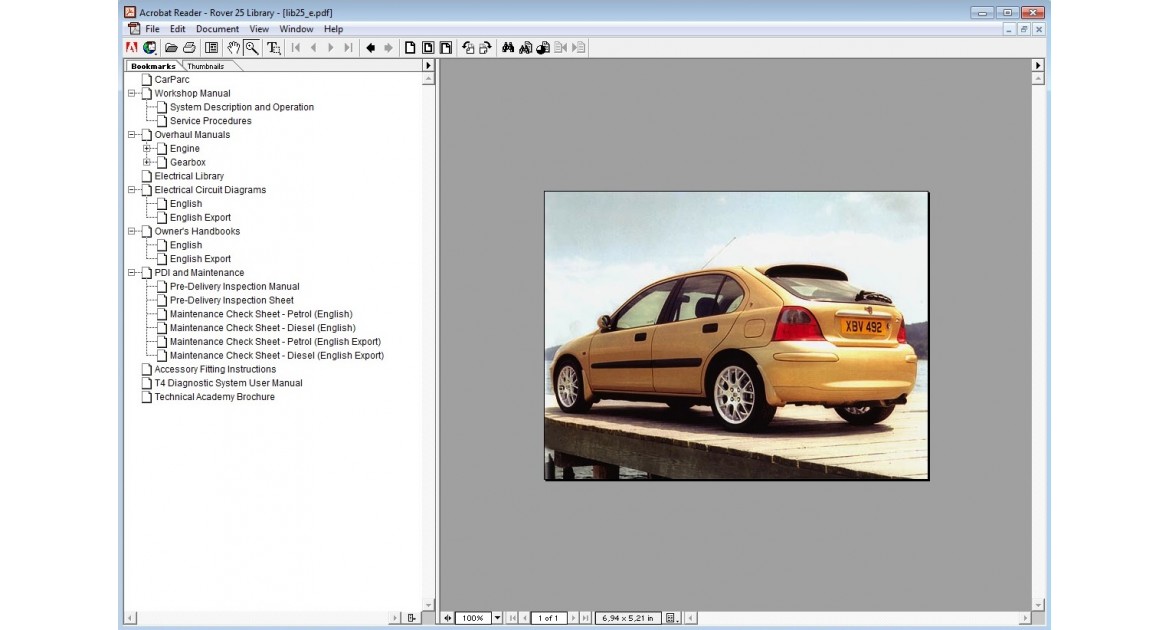Switch to the Thumbnails tab
The width and height of the screenshot is (1170, 630).
tap(206, 66)
